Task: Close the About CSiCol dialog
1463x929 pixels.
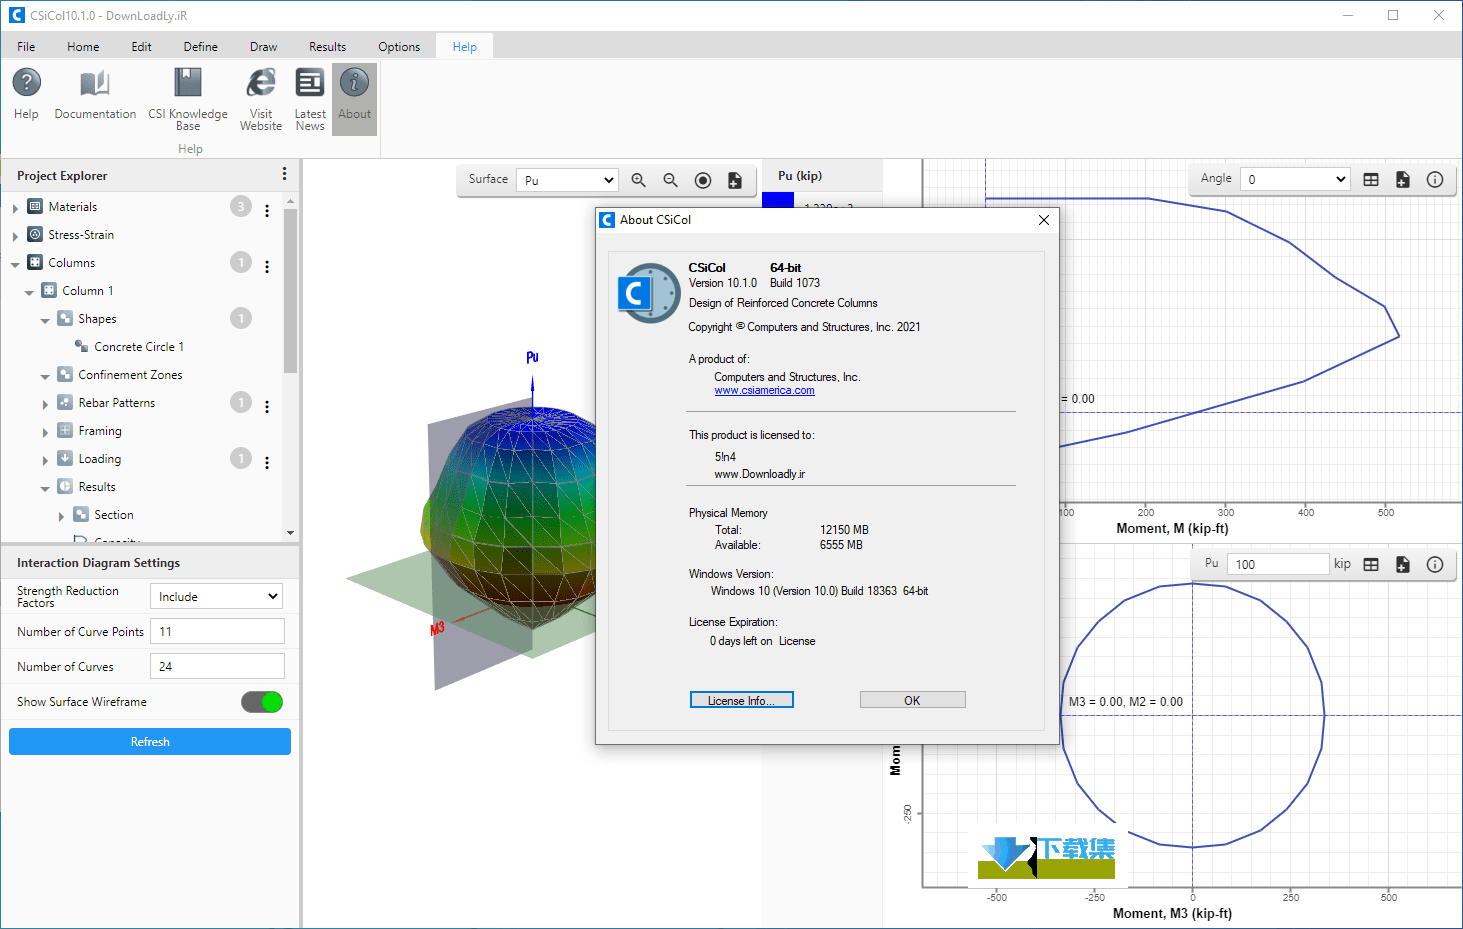Action: pyautogui.click(x=1044, y=220)
